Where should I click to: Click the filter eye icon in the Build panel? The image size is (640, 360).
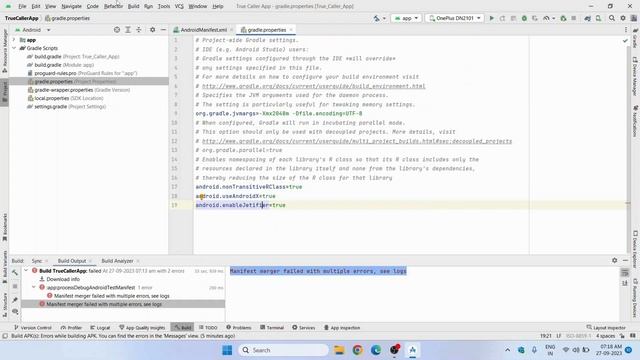[15, 312]
